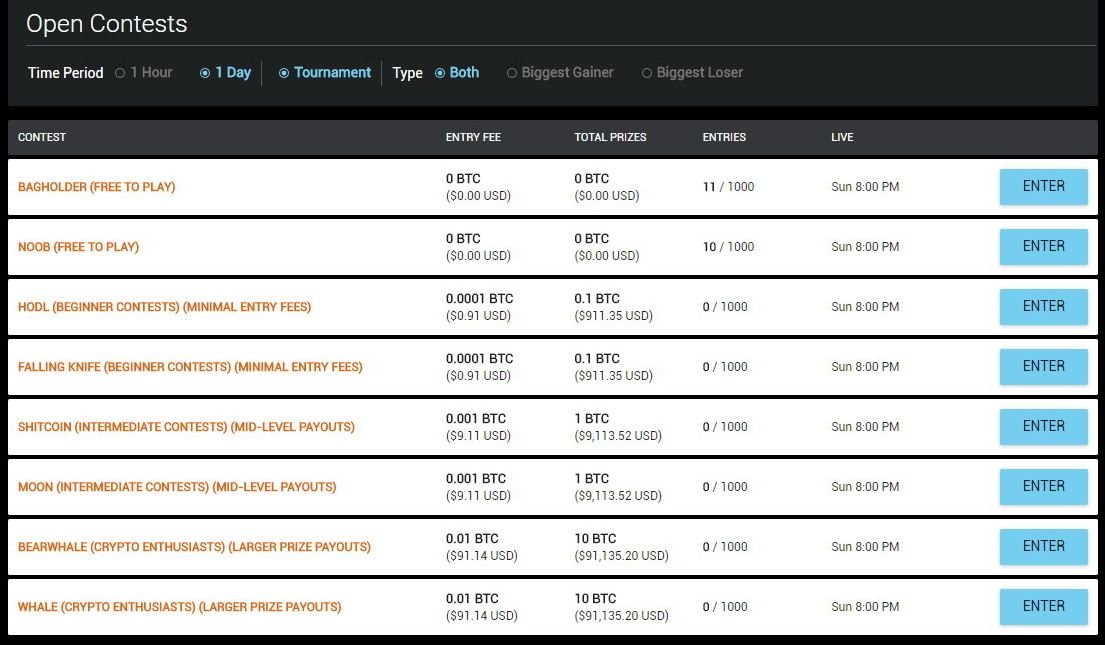Click BAGHOLDER's 0 BTC entry fee
Viewport: 1105px width, 645px height.
[463, 178]
